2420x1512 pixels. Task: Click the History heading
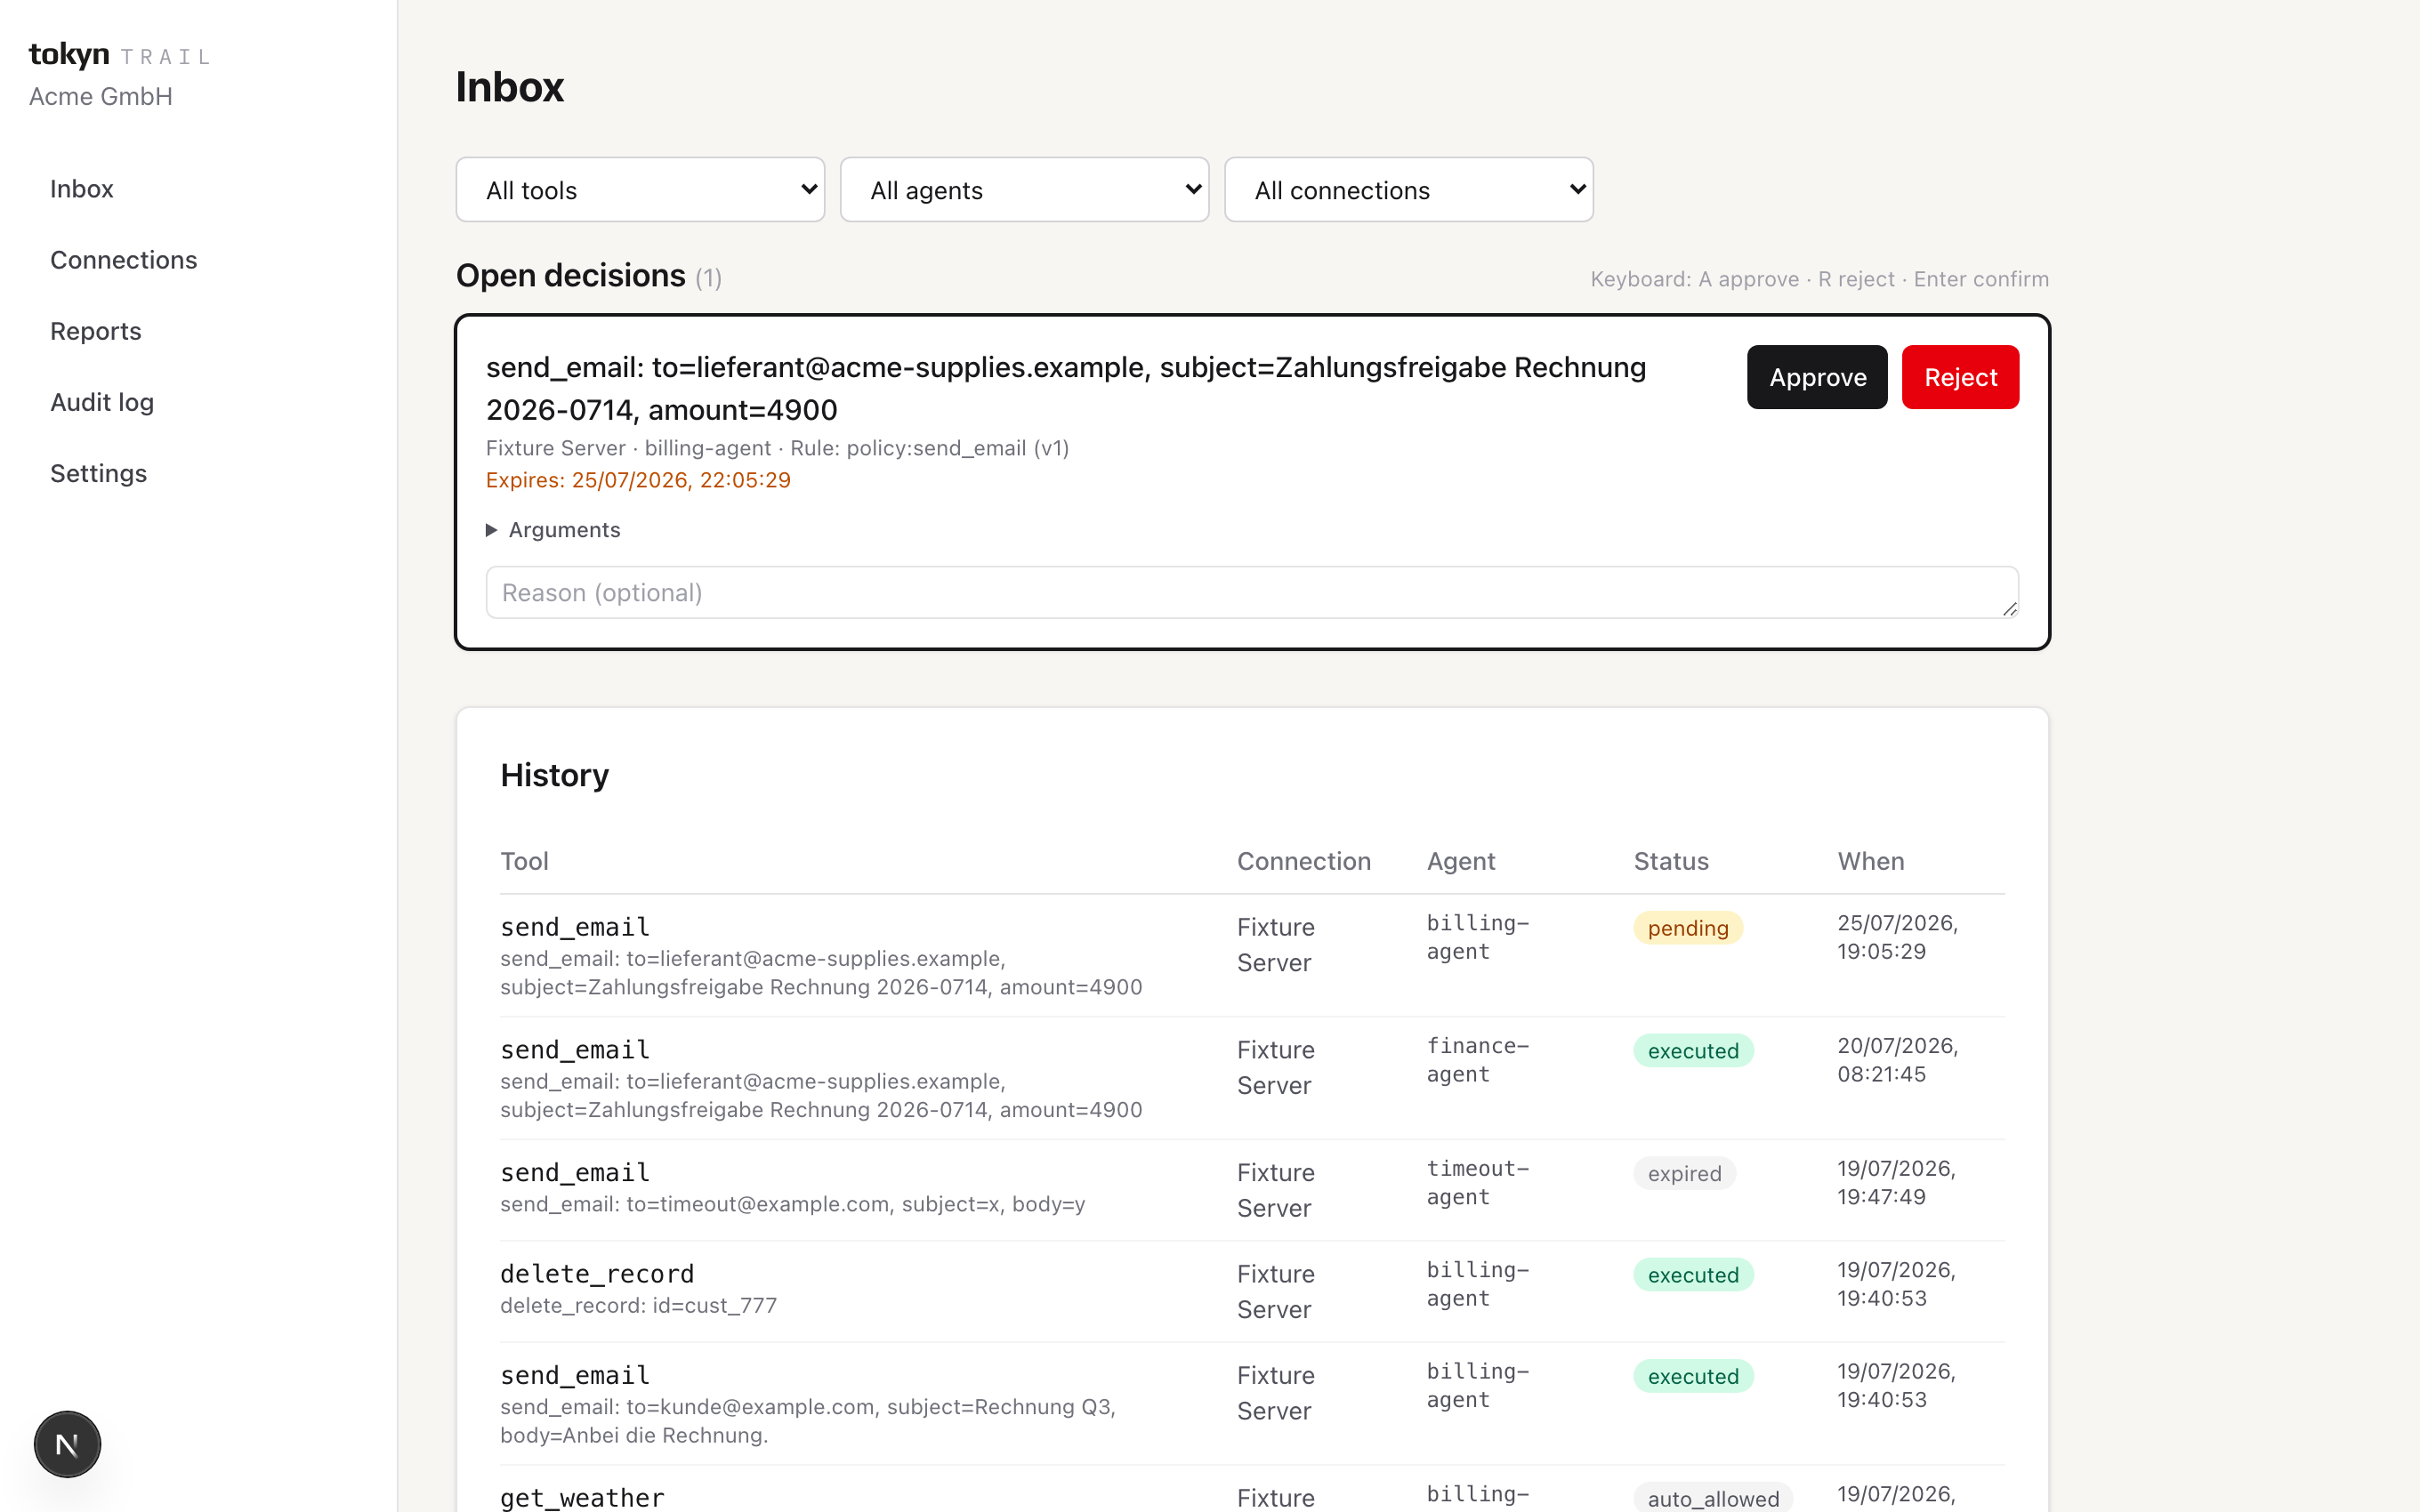(x=555, y=775)
